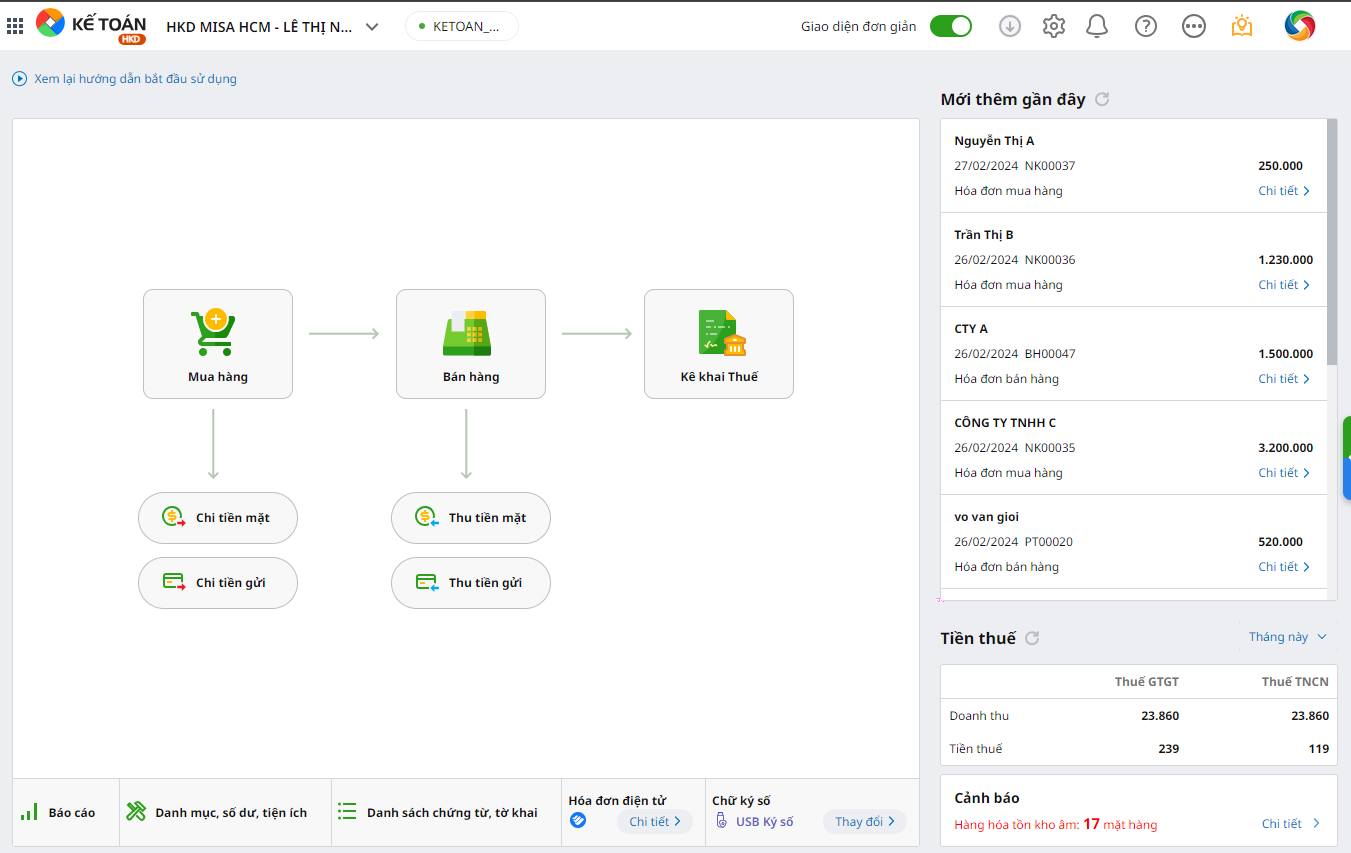Open Chi tiết for CÔNG TY TNHH C
The height and width of the screenshot is (853, 1351).
1284,473
